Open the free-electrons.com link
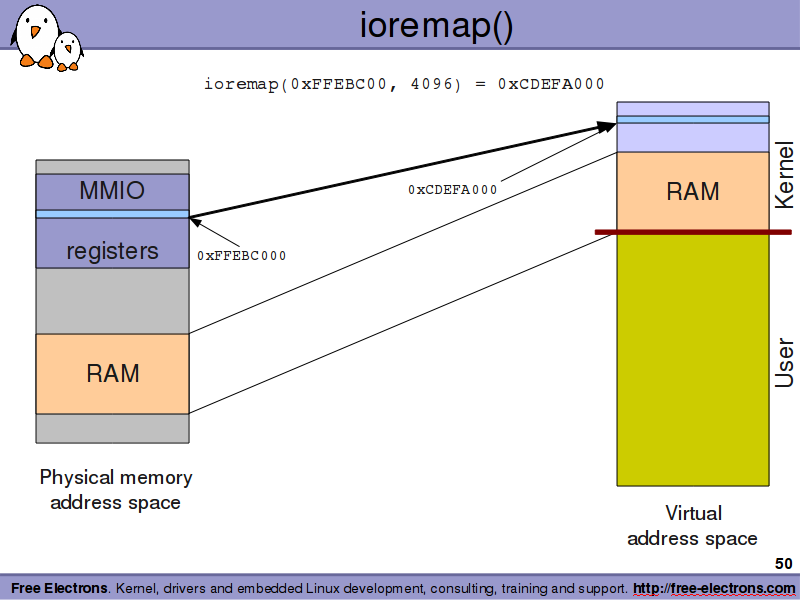Screen dimensions: 800x600 click(714, 588)
